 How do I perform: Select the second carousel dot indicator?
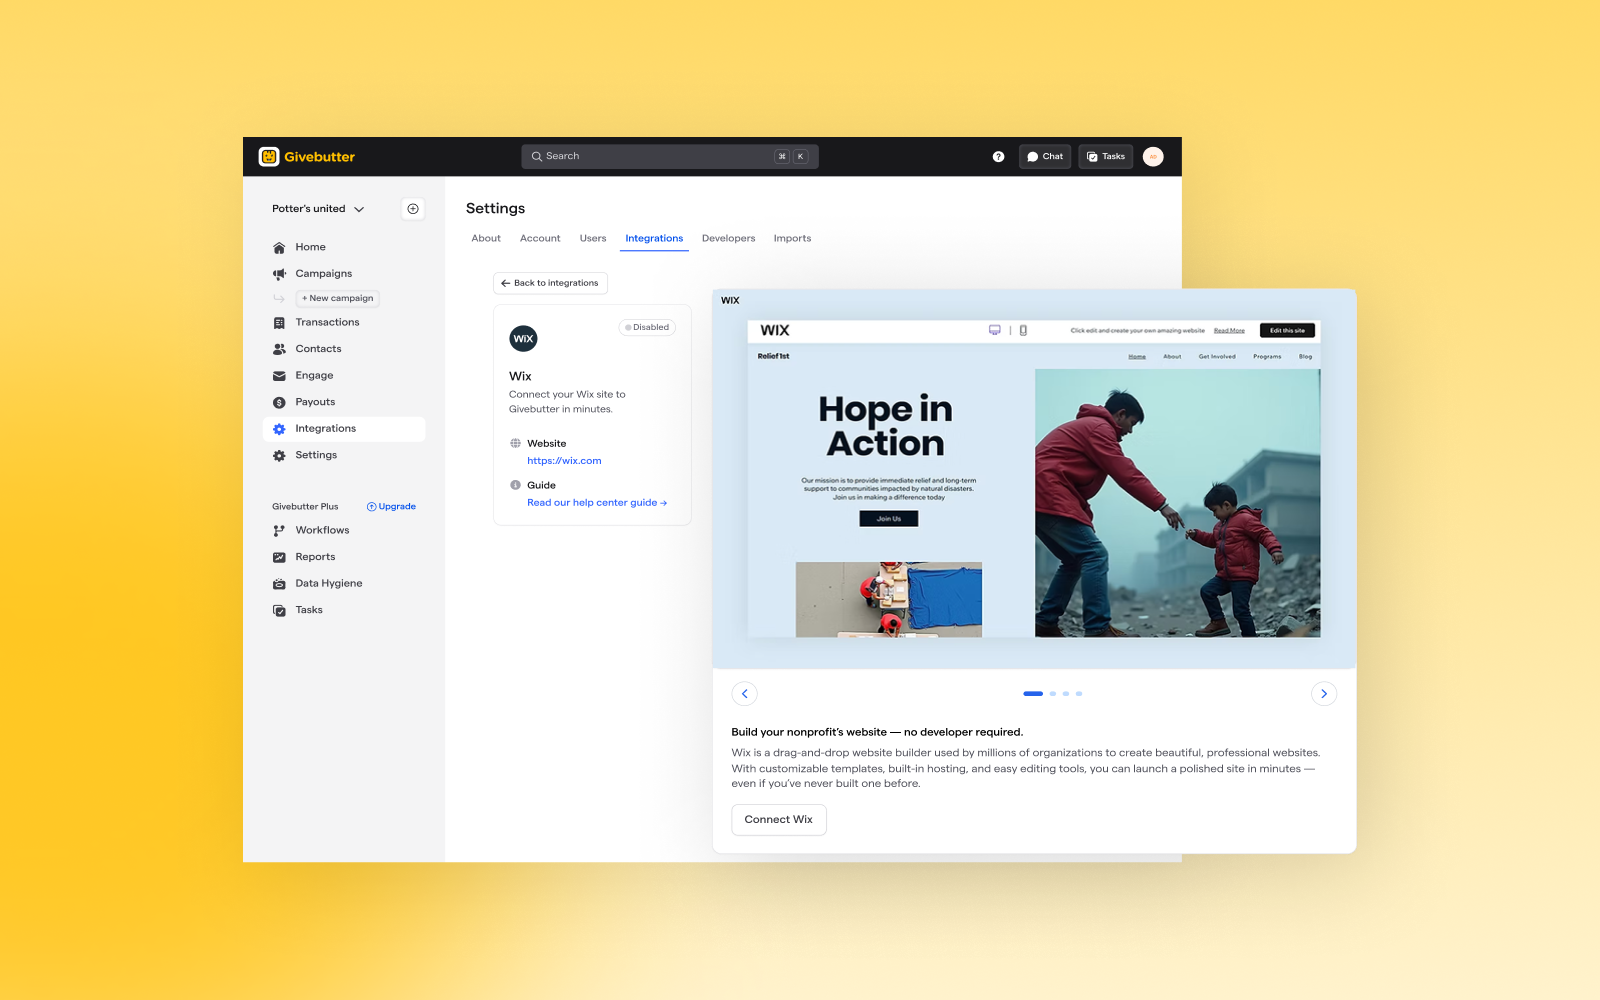tap(1053, 694)
